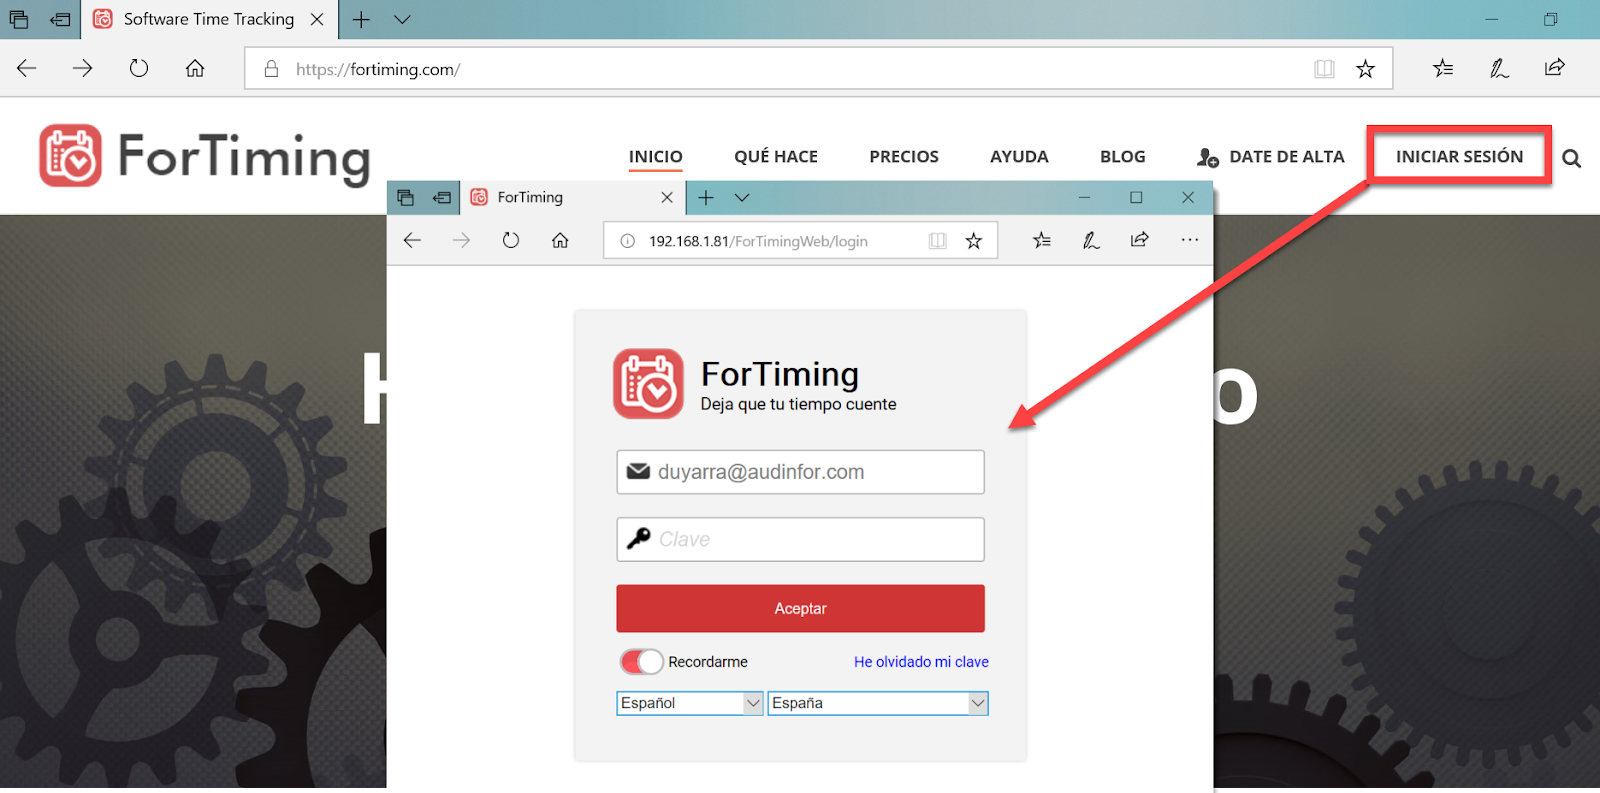Minimize the inner ForTiming browser window

point(1084,198)
